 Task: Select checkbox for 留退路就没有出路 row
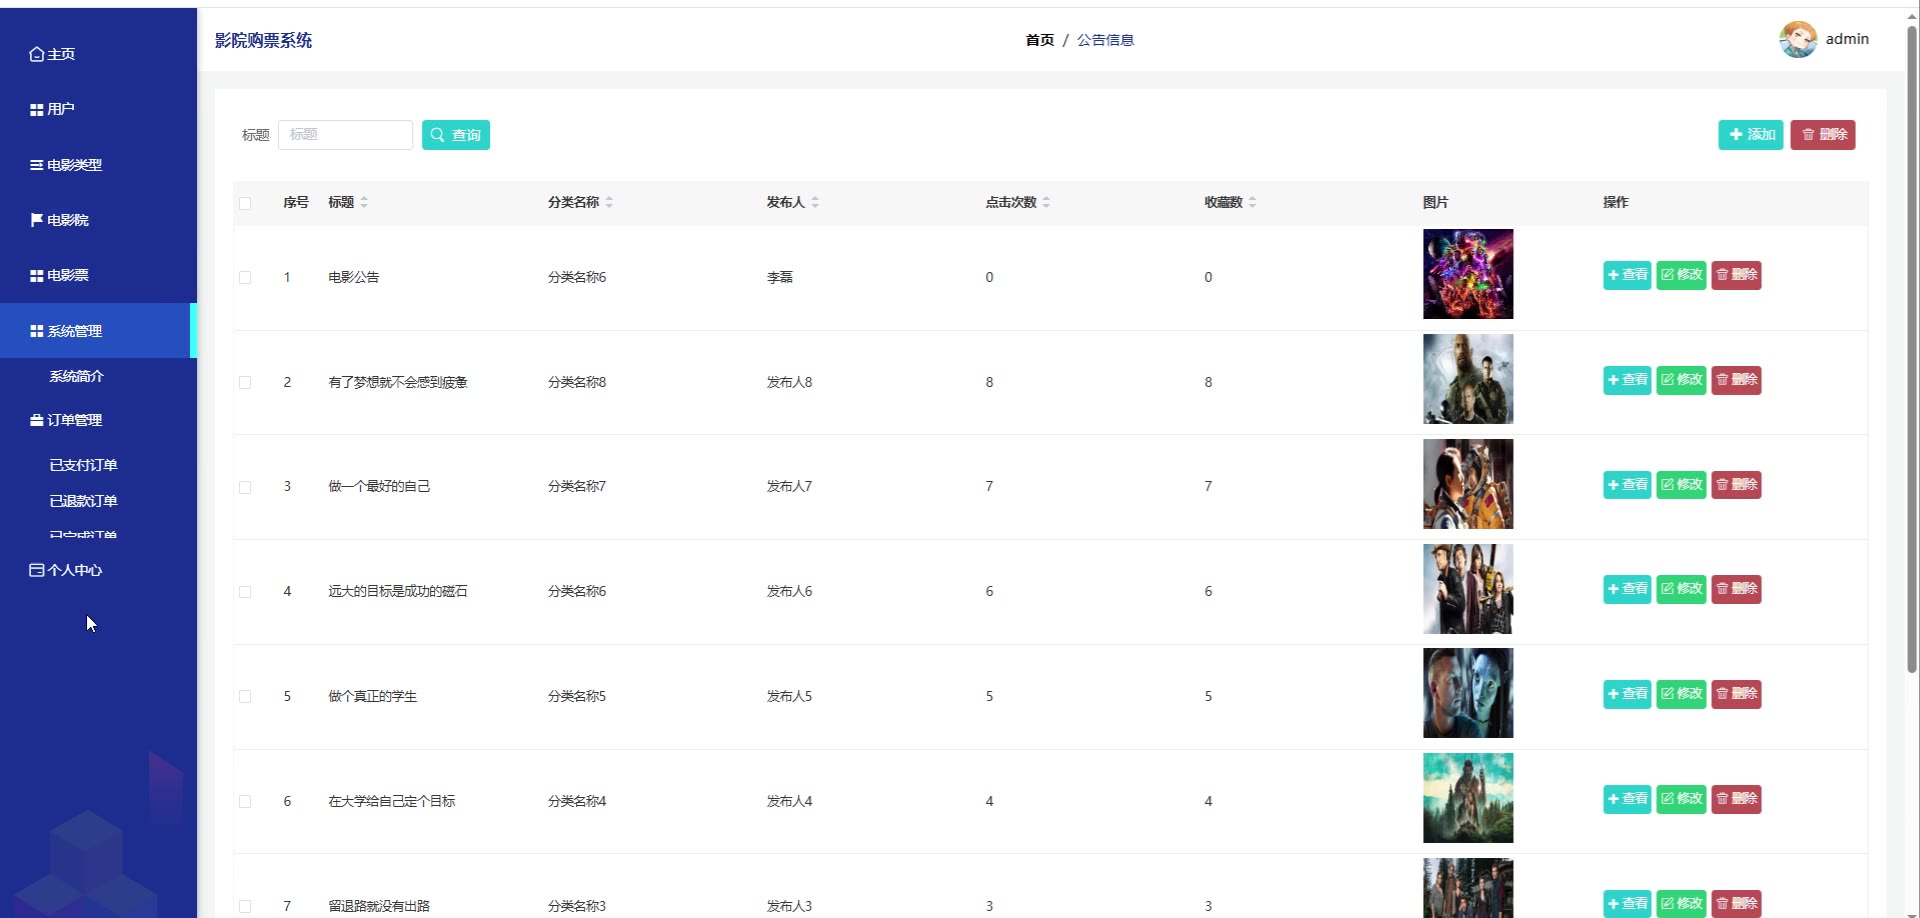click(245, 906)
